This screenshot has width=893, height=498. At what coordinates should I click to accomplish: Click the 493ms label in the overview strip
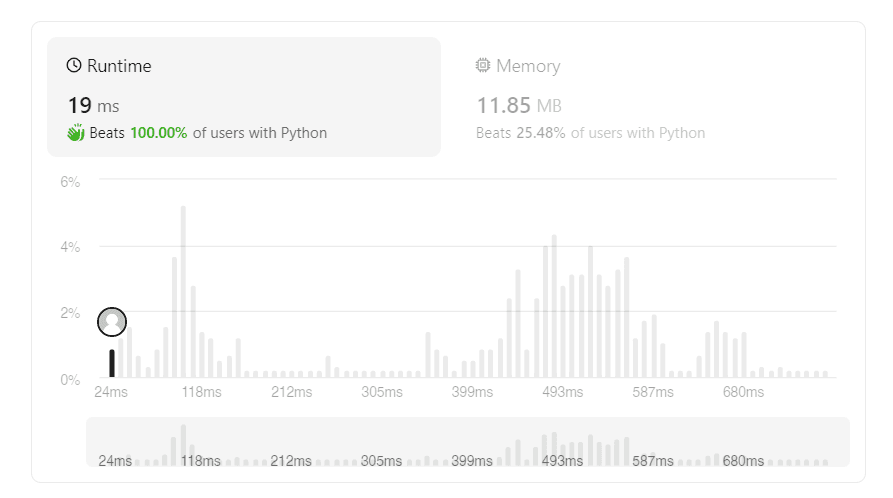561,461
